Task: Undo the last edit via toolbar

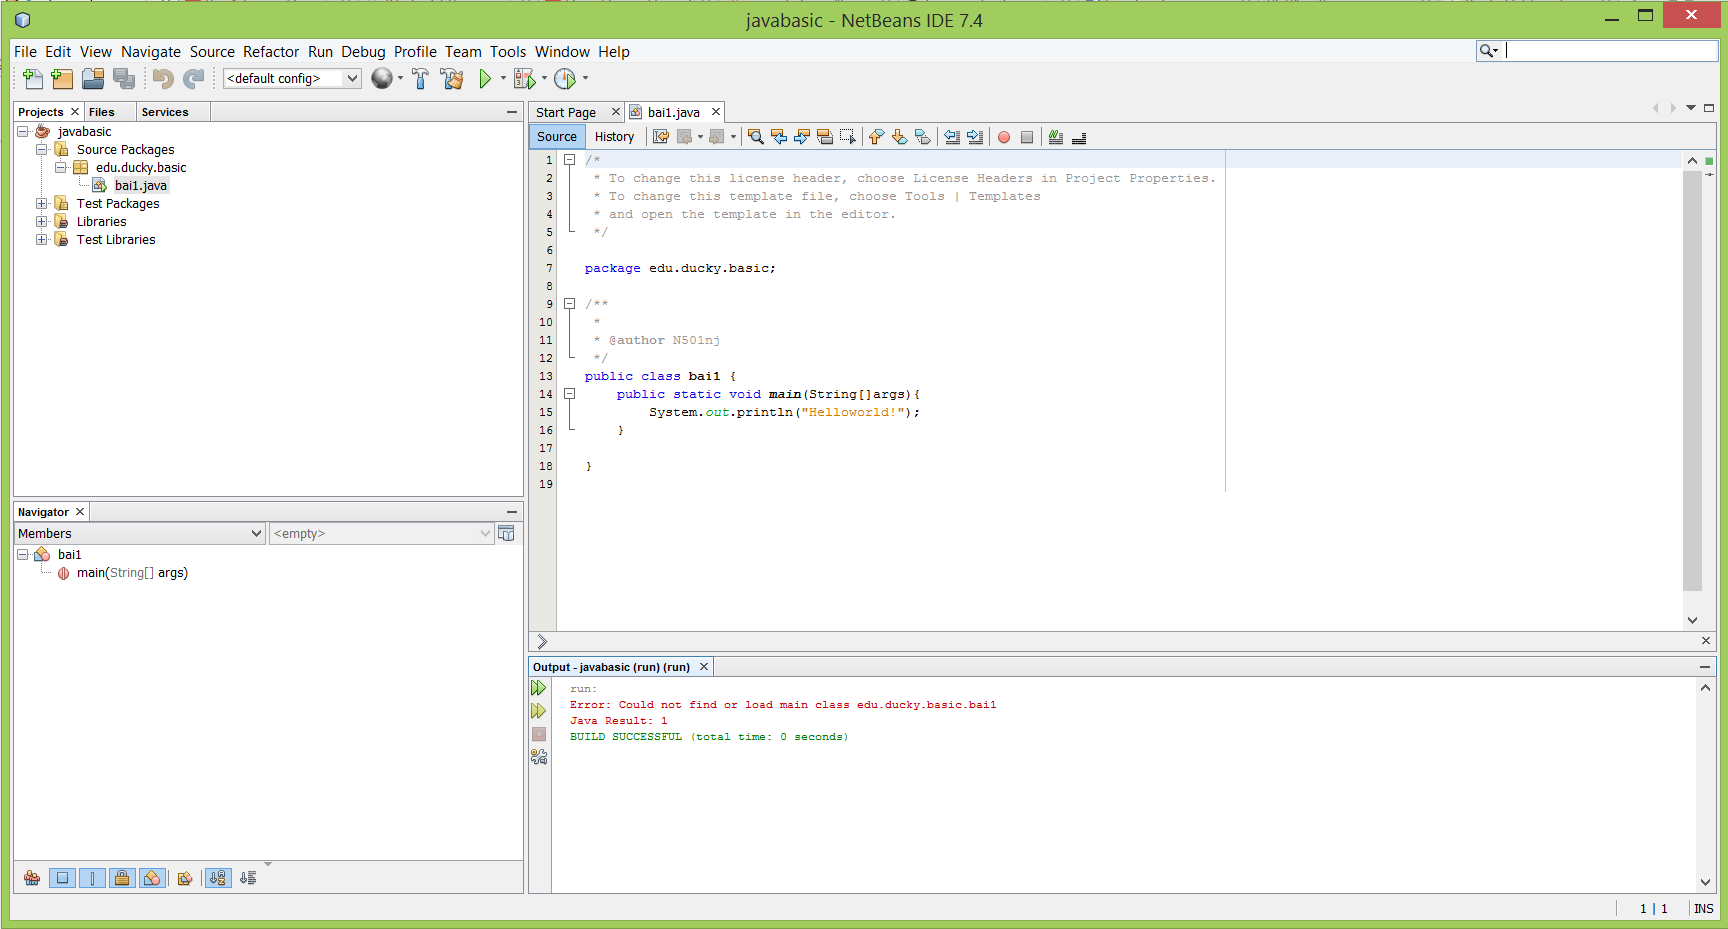Action: [163, 78]
